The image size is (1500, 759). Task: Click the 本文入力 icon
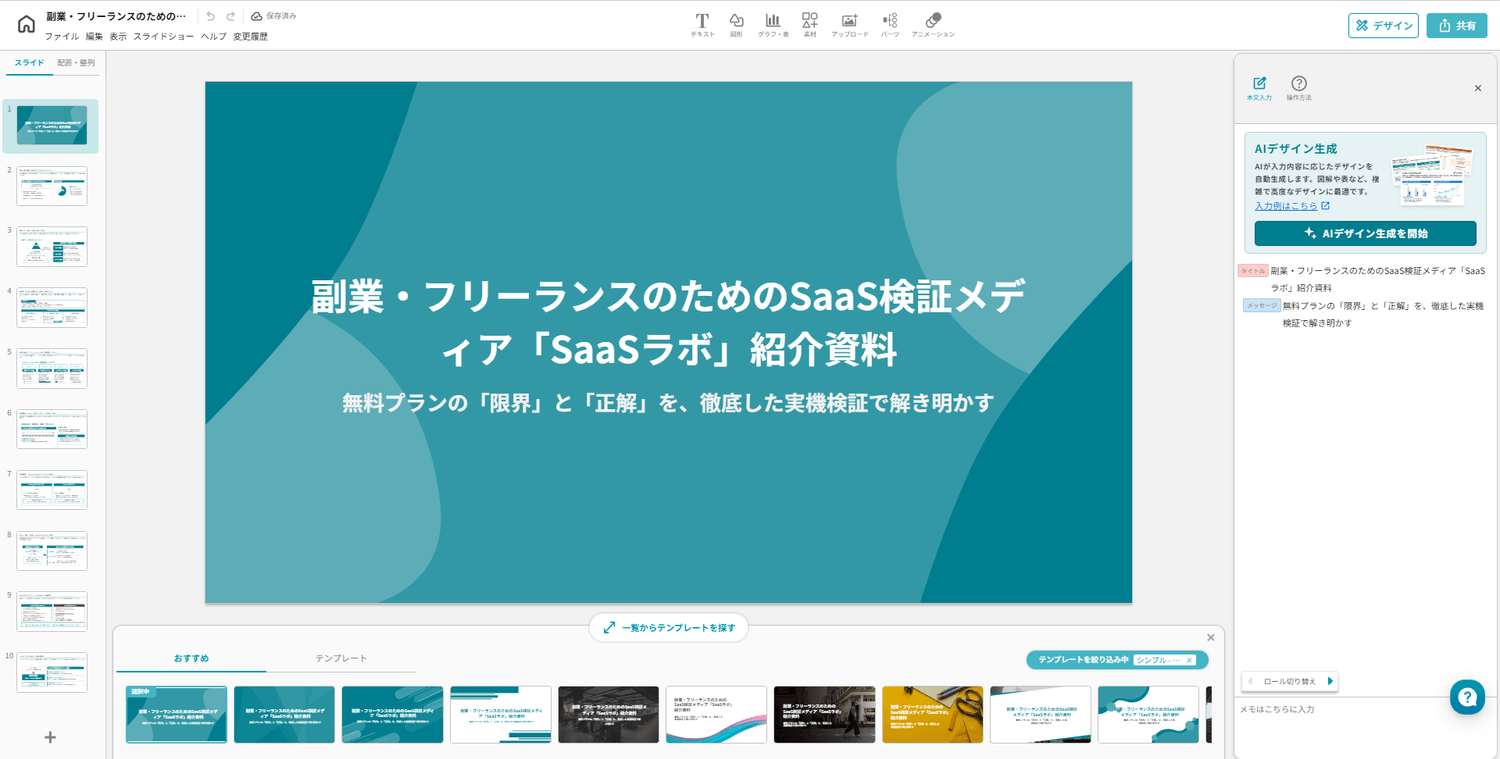click(x=1259, y=88)
